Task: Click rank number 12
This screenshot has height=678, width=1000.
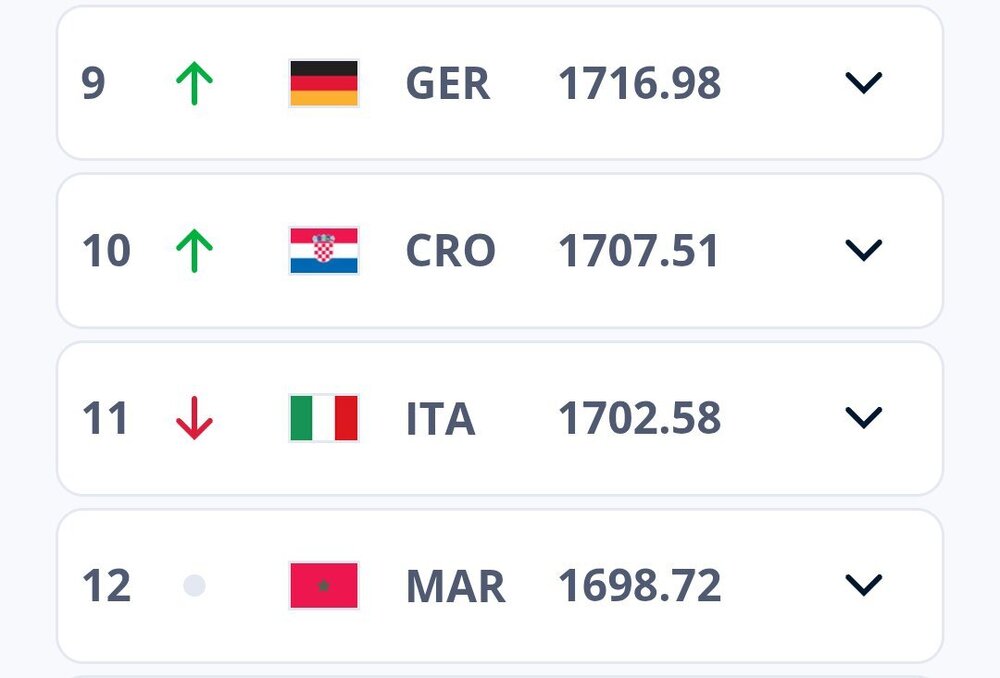Action: coord(106,587)
